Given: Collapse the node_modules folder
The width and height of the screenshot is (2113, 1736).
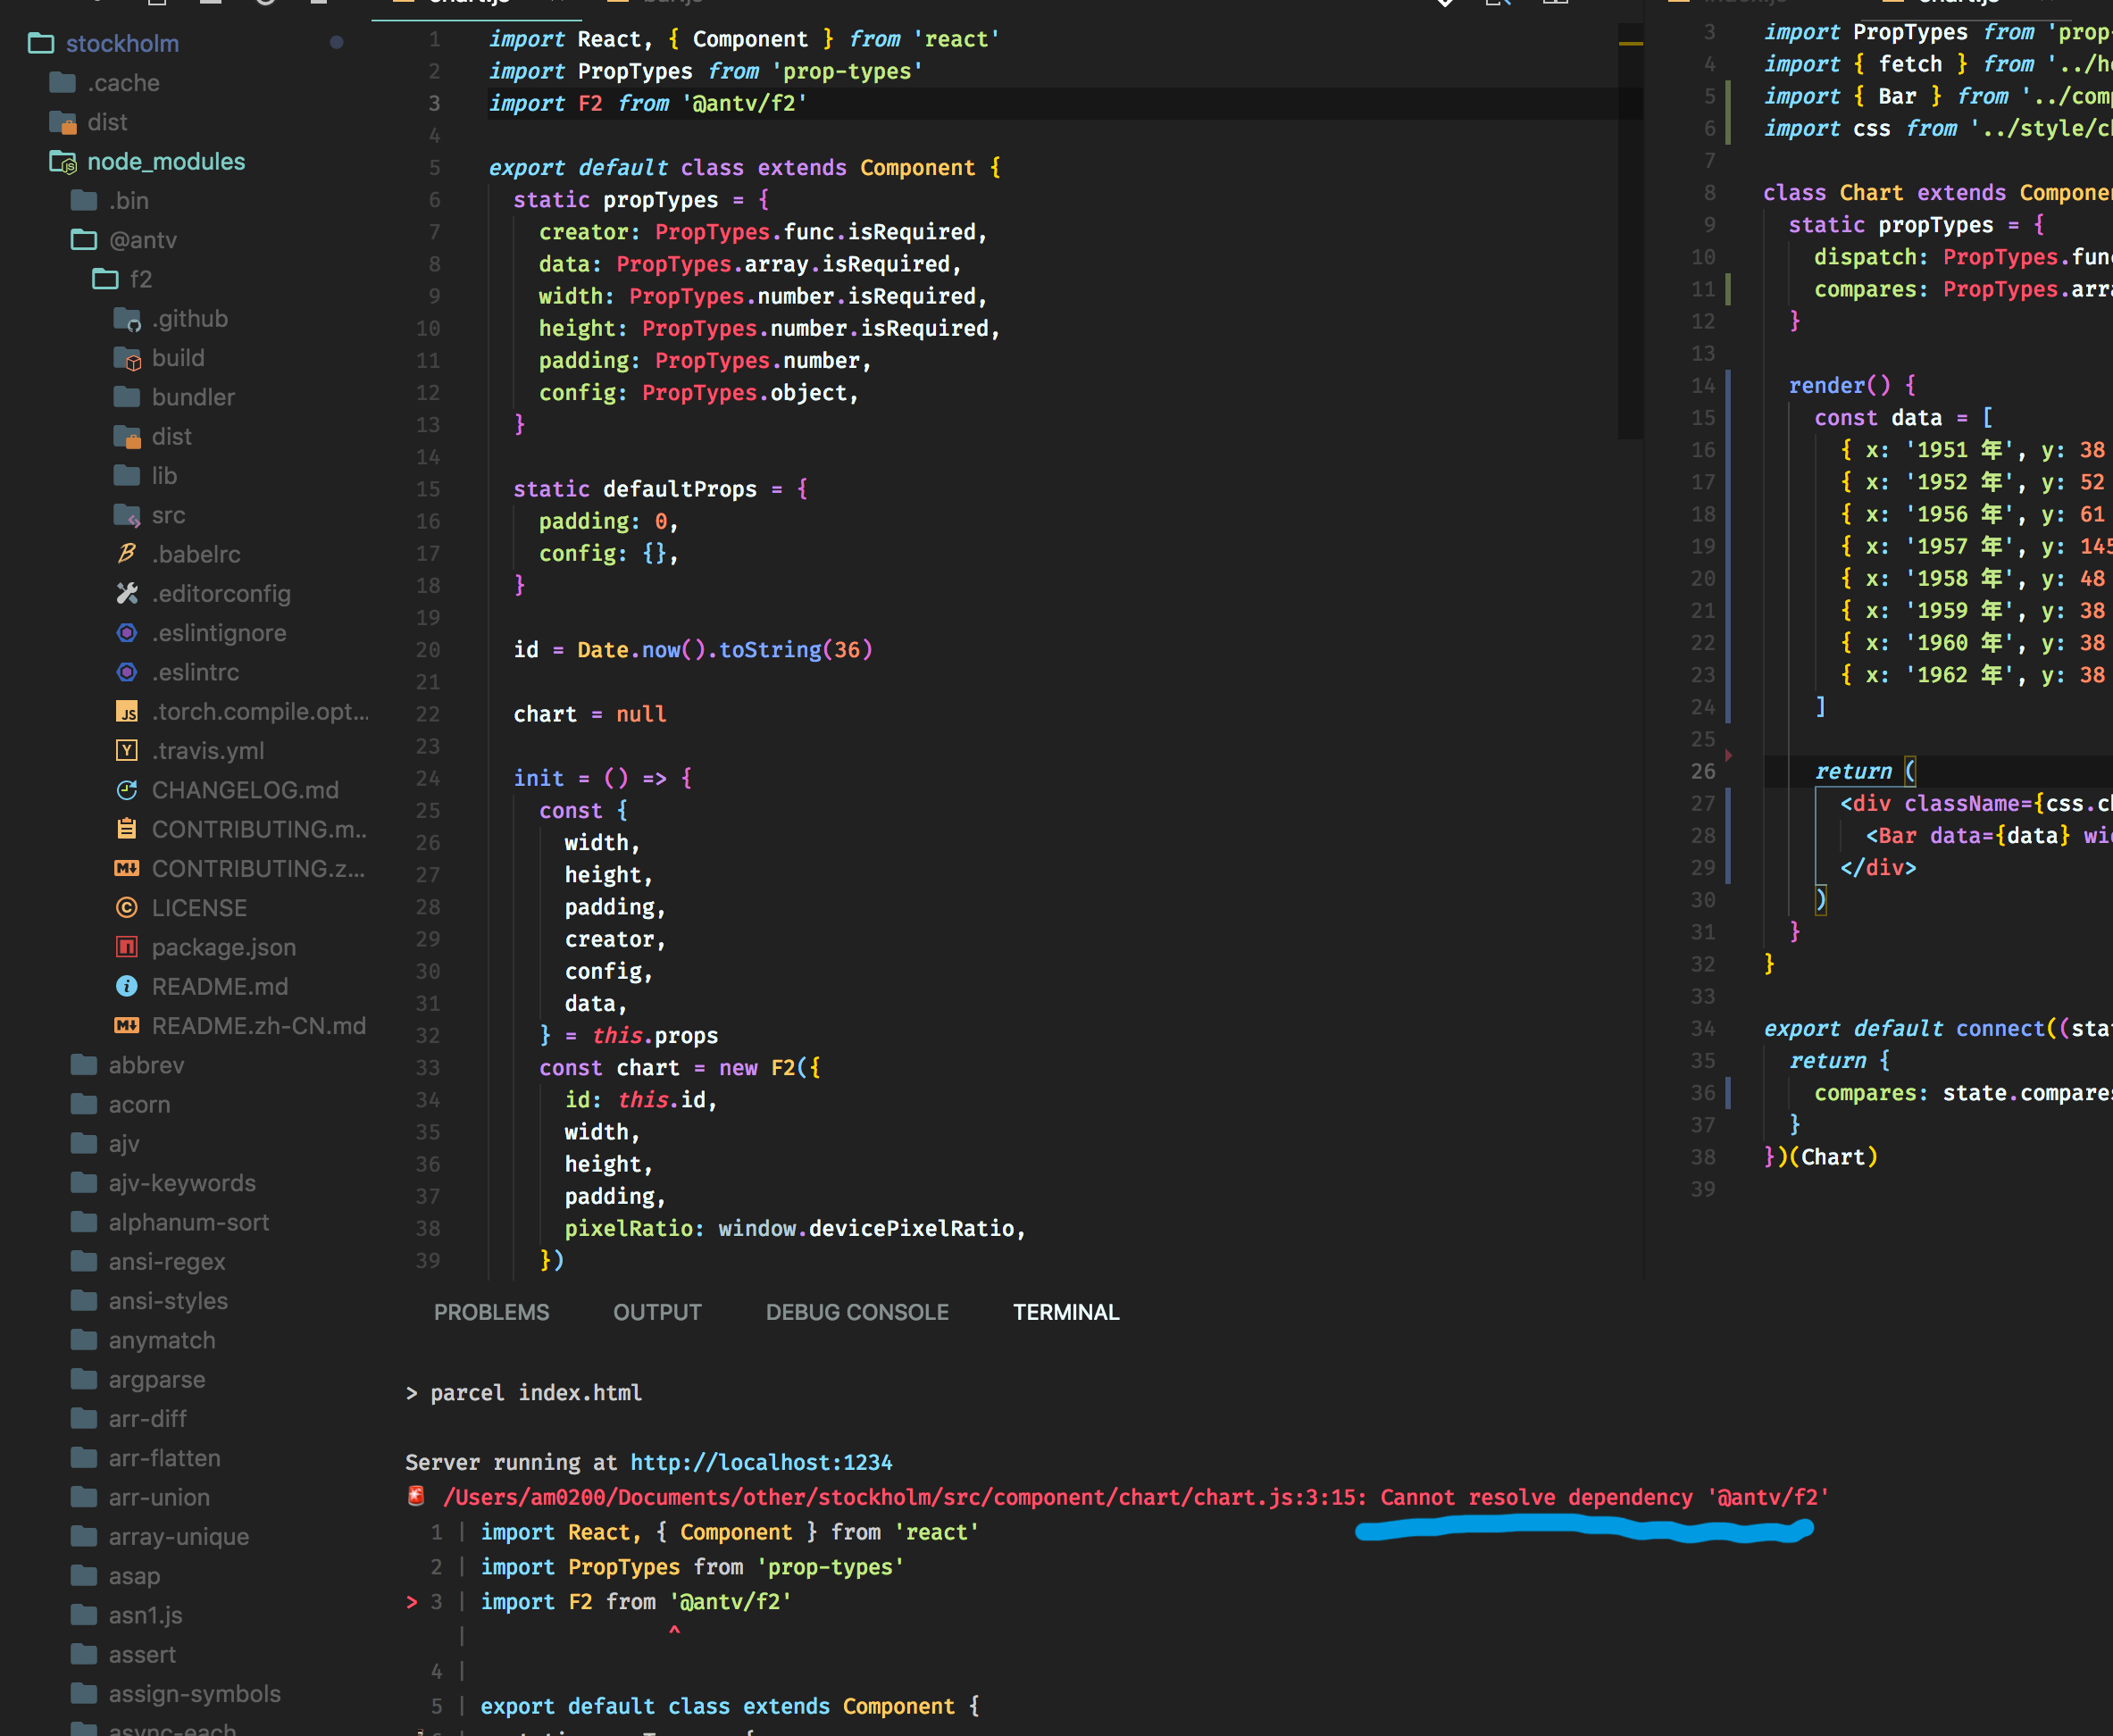Looking at the screenshot, I should tap(166, 161).
